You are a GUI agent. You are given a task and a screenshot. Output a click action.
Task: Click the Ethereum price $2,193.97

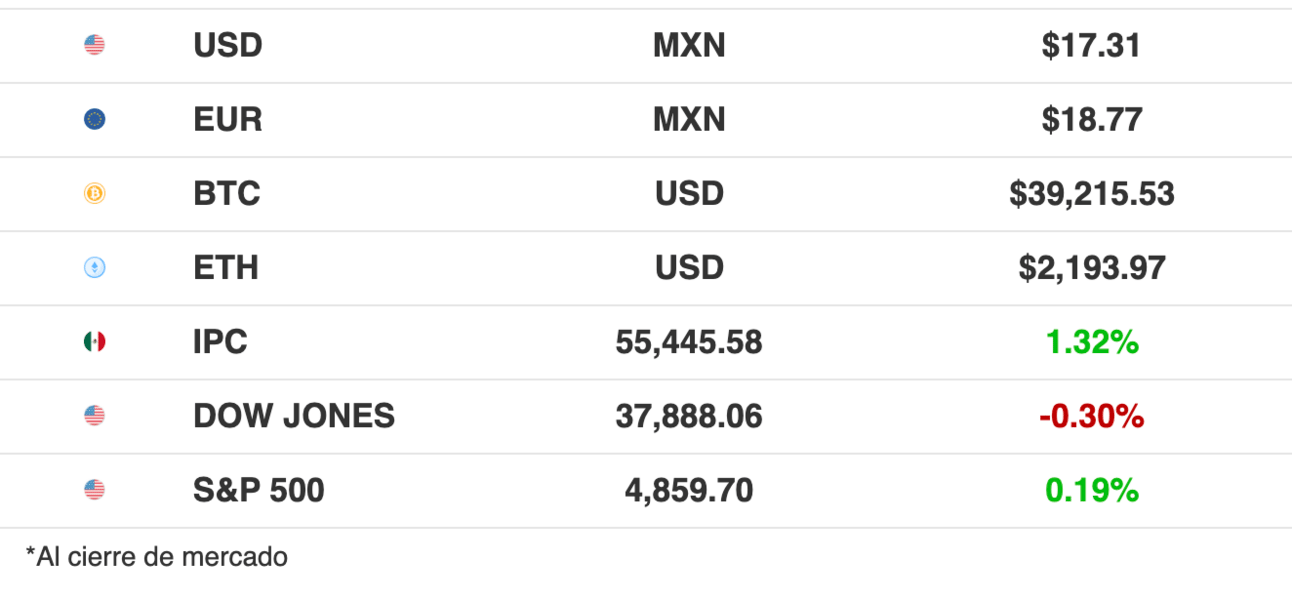[1091, 268]
